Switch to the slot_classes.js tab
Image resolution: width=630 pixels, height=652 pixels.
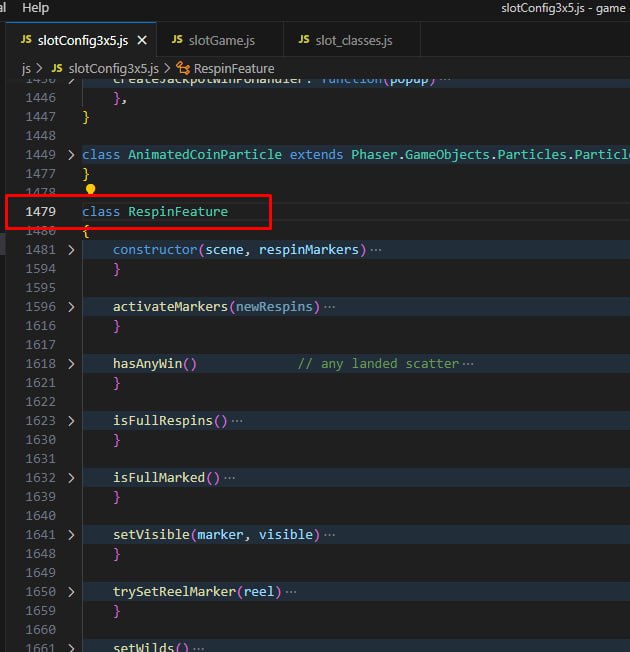352,40
